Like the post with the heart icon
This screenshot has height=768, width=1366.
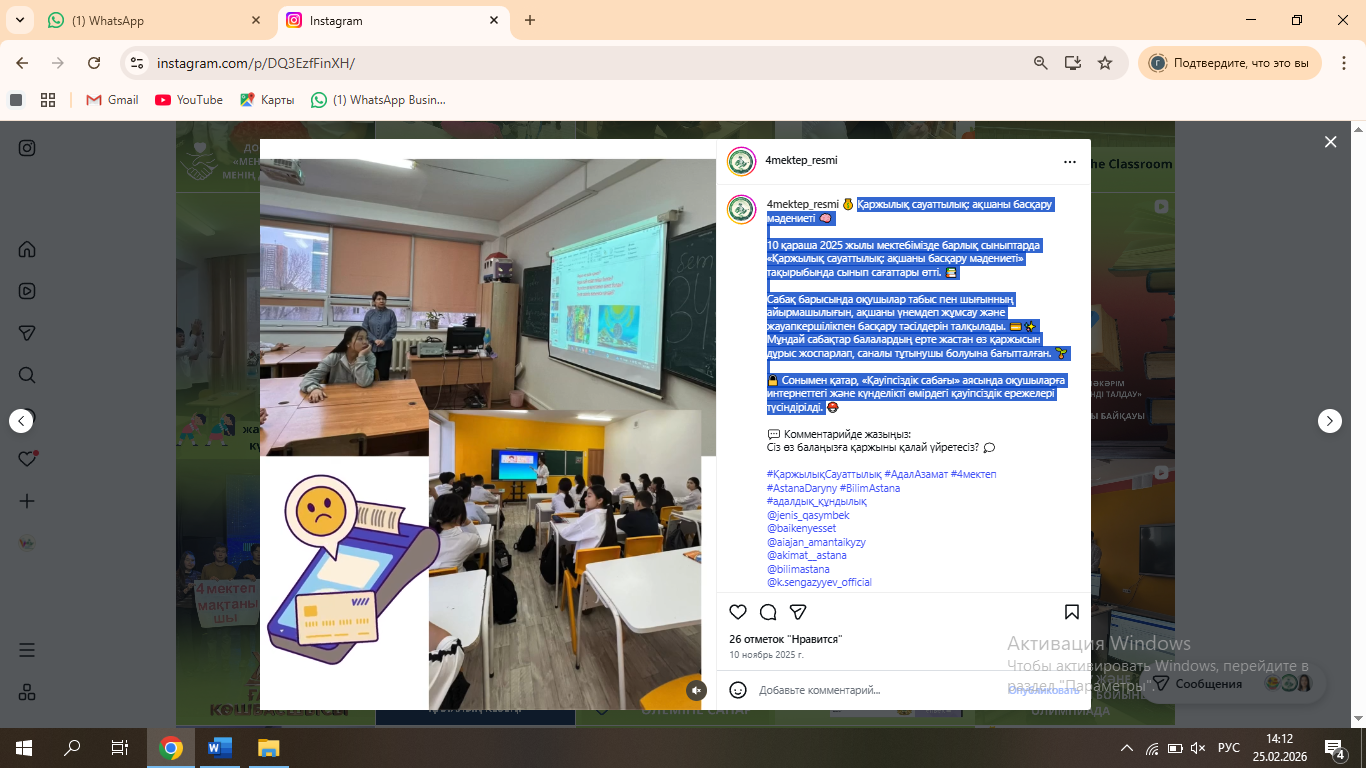coord(738,612)
